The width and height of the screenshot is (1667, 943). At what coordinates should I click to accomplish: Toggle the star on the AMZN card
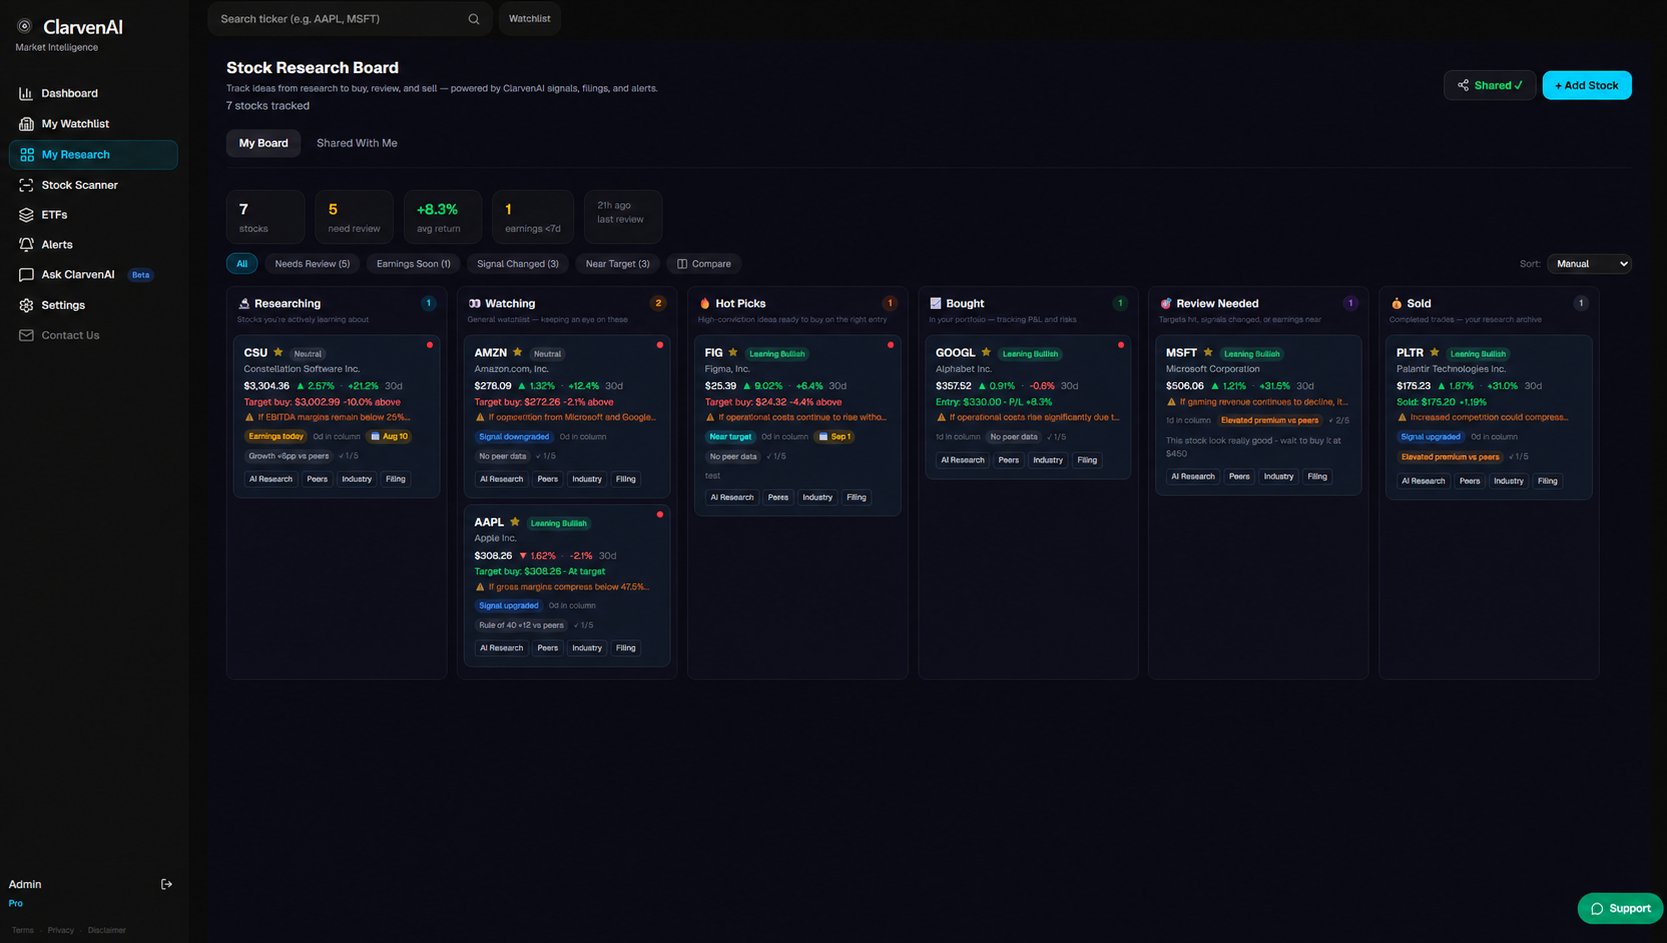[x=517, y=352]
